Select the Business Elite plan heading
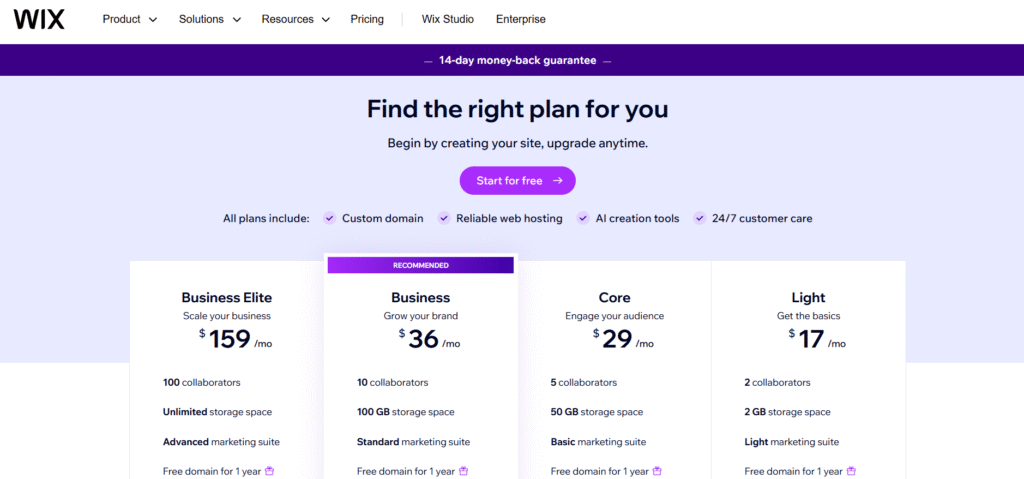 coord(227,297)
